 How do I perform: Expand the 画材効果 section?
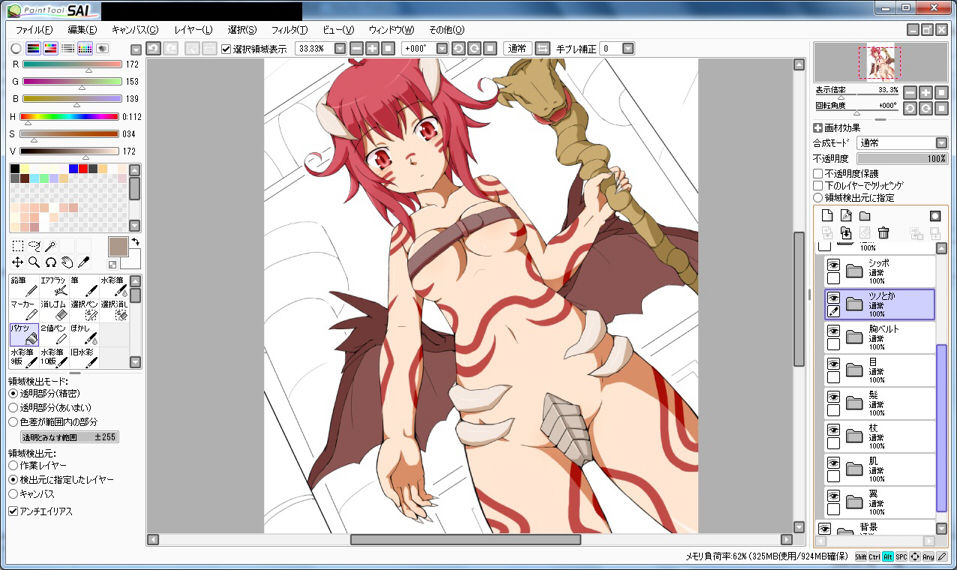point(818,128)
